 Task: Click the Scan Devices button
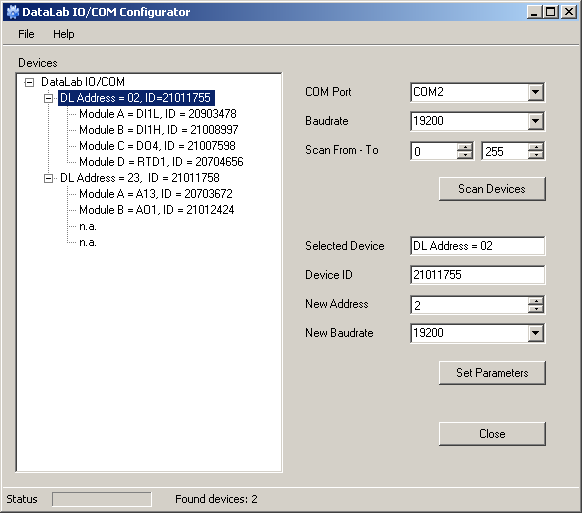click(x=492, y=189)
